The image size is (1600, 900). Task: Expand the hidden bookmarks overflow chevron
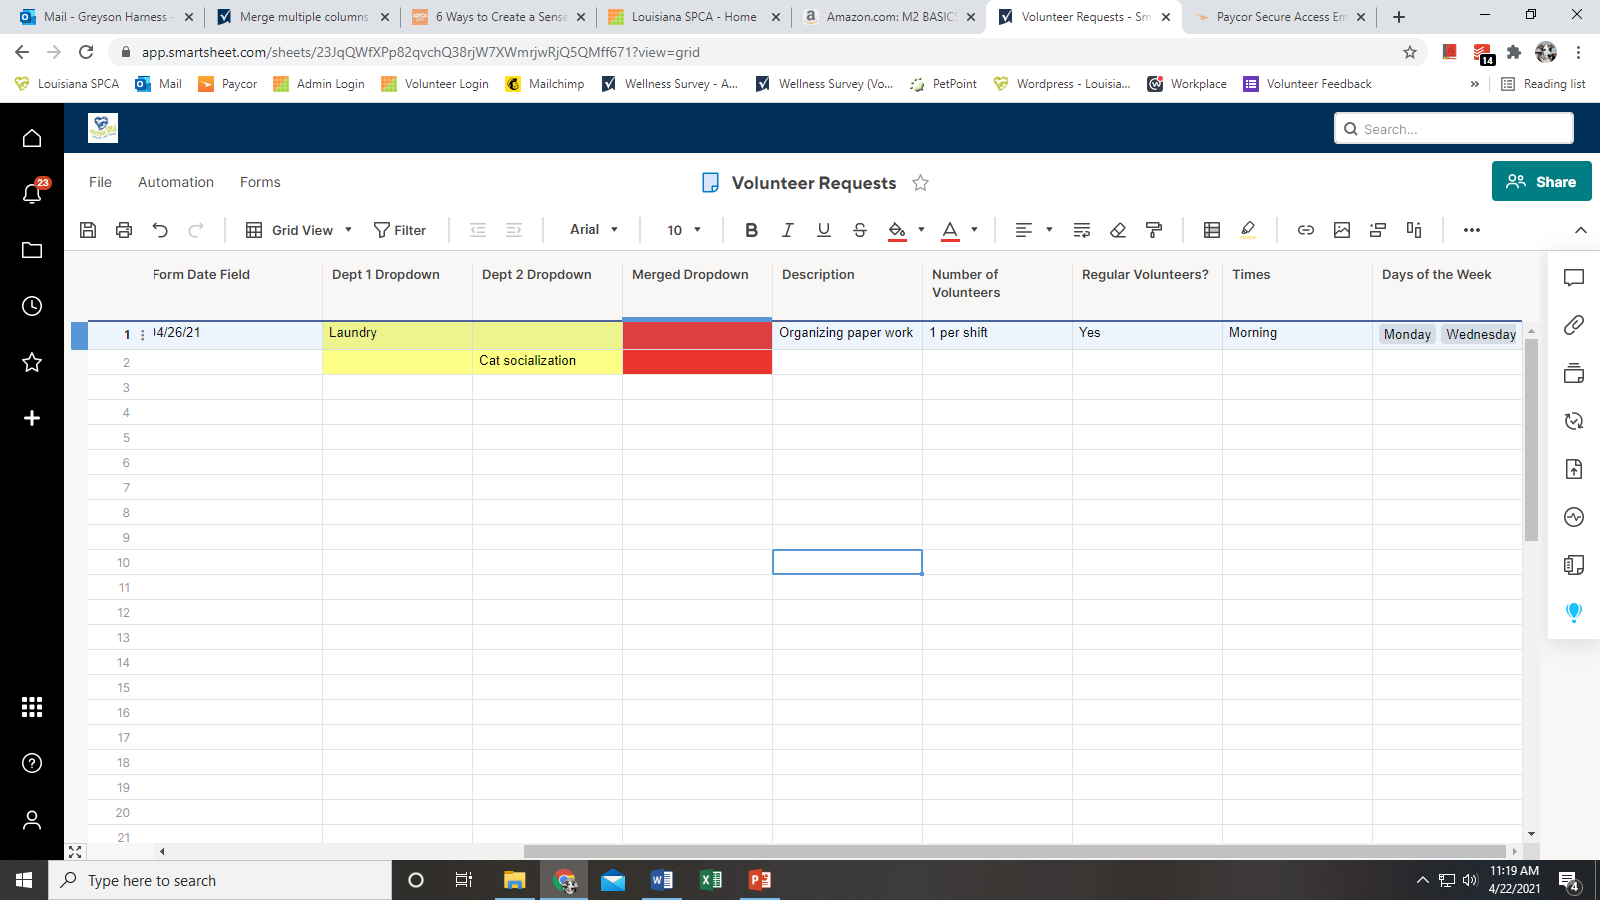click(1474, 84)
